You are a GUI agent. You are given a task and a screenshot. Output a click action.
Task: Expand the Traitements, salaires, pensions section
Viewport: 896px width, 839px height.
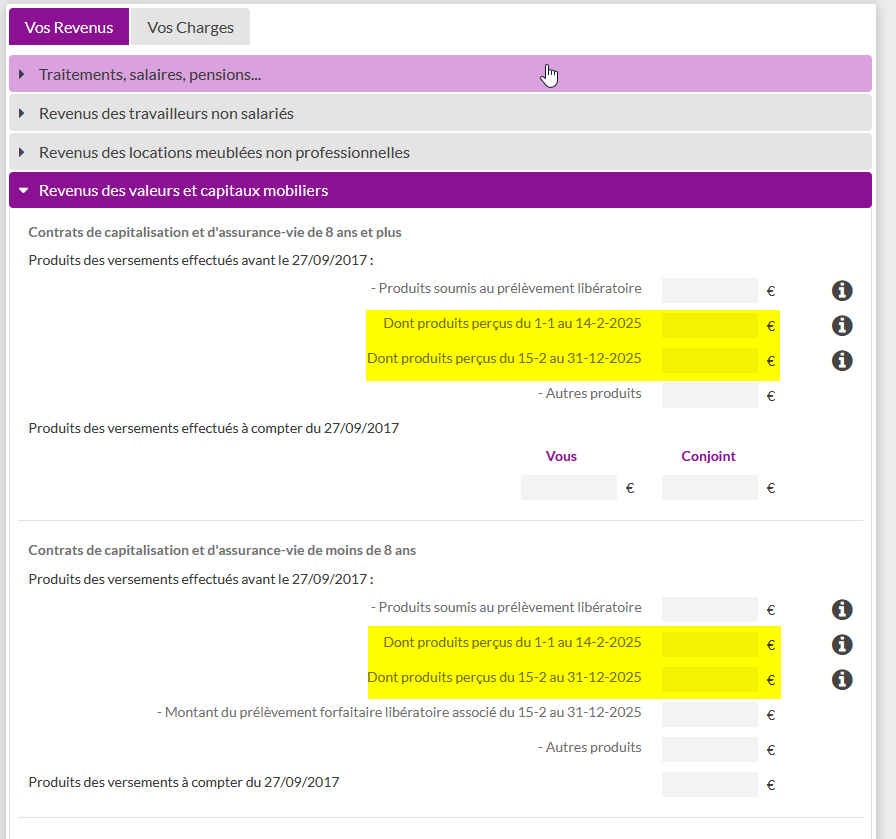[440, 74]
